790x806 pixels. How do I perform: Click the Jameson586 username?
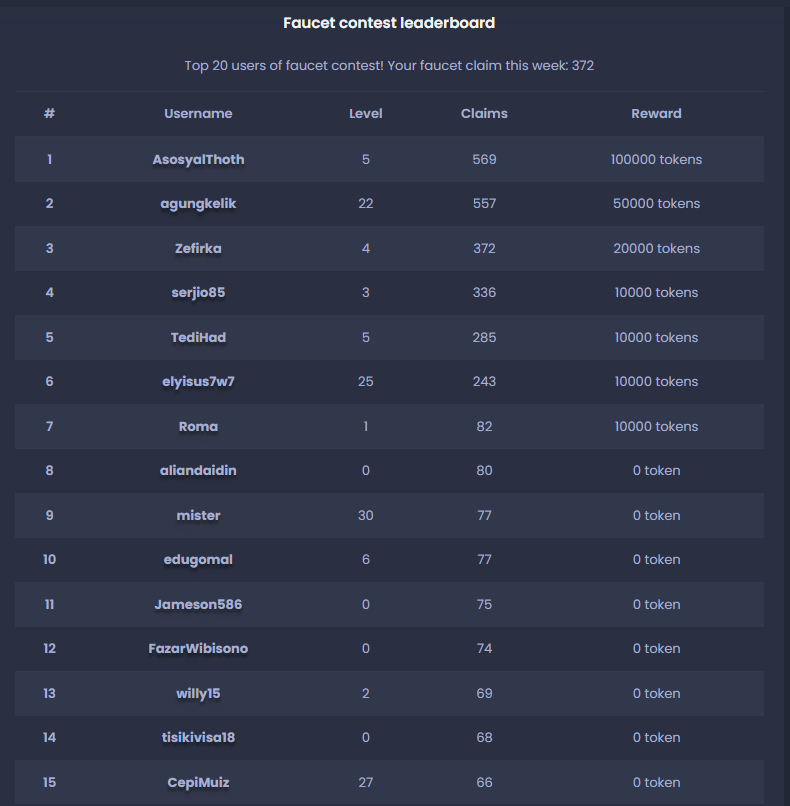coord(198,604)
